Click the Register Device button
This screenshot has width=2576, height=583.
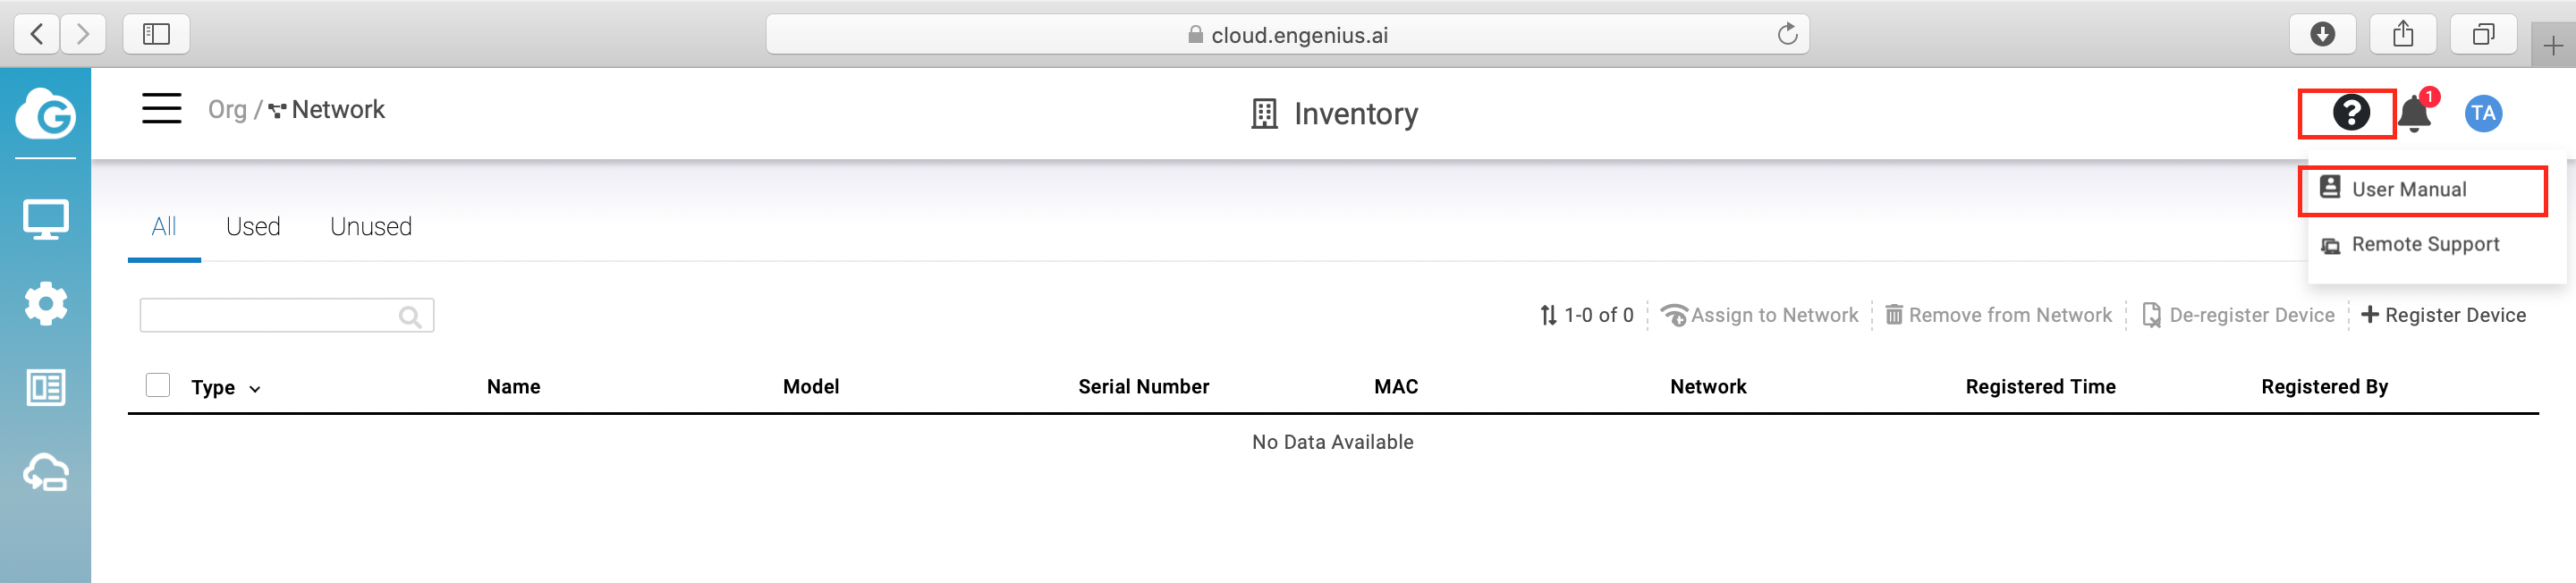(x=2442, y=315)
